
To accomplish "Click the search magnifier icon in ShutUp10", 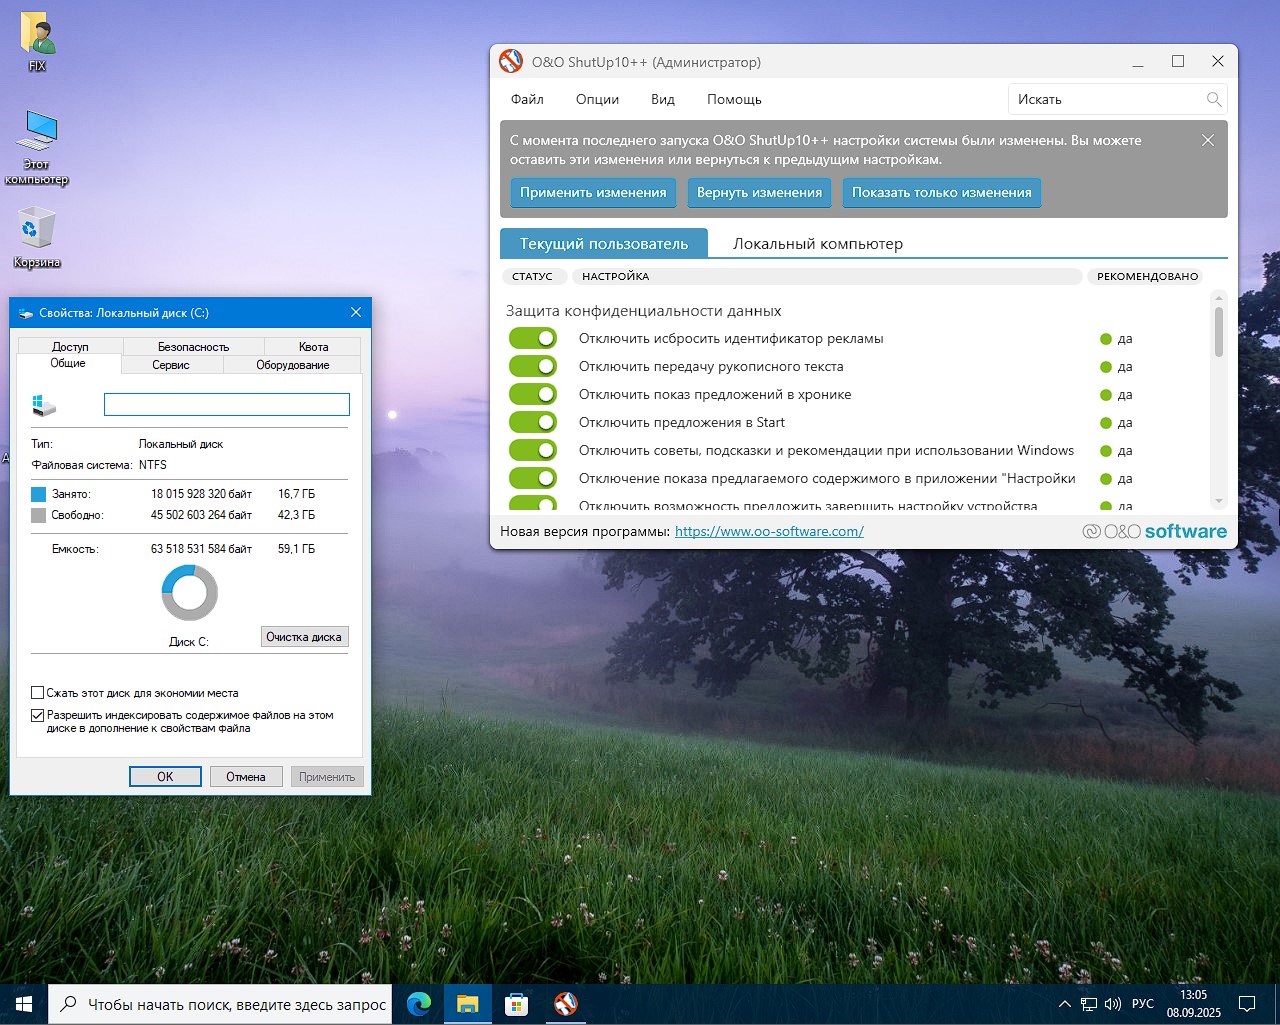I will [1213, 99].
